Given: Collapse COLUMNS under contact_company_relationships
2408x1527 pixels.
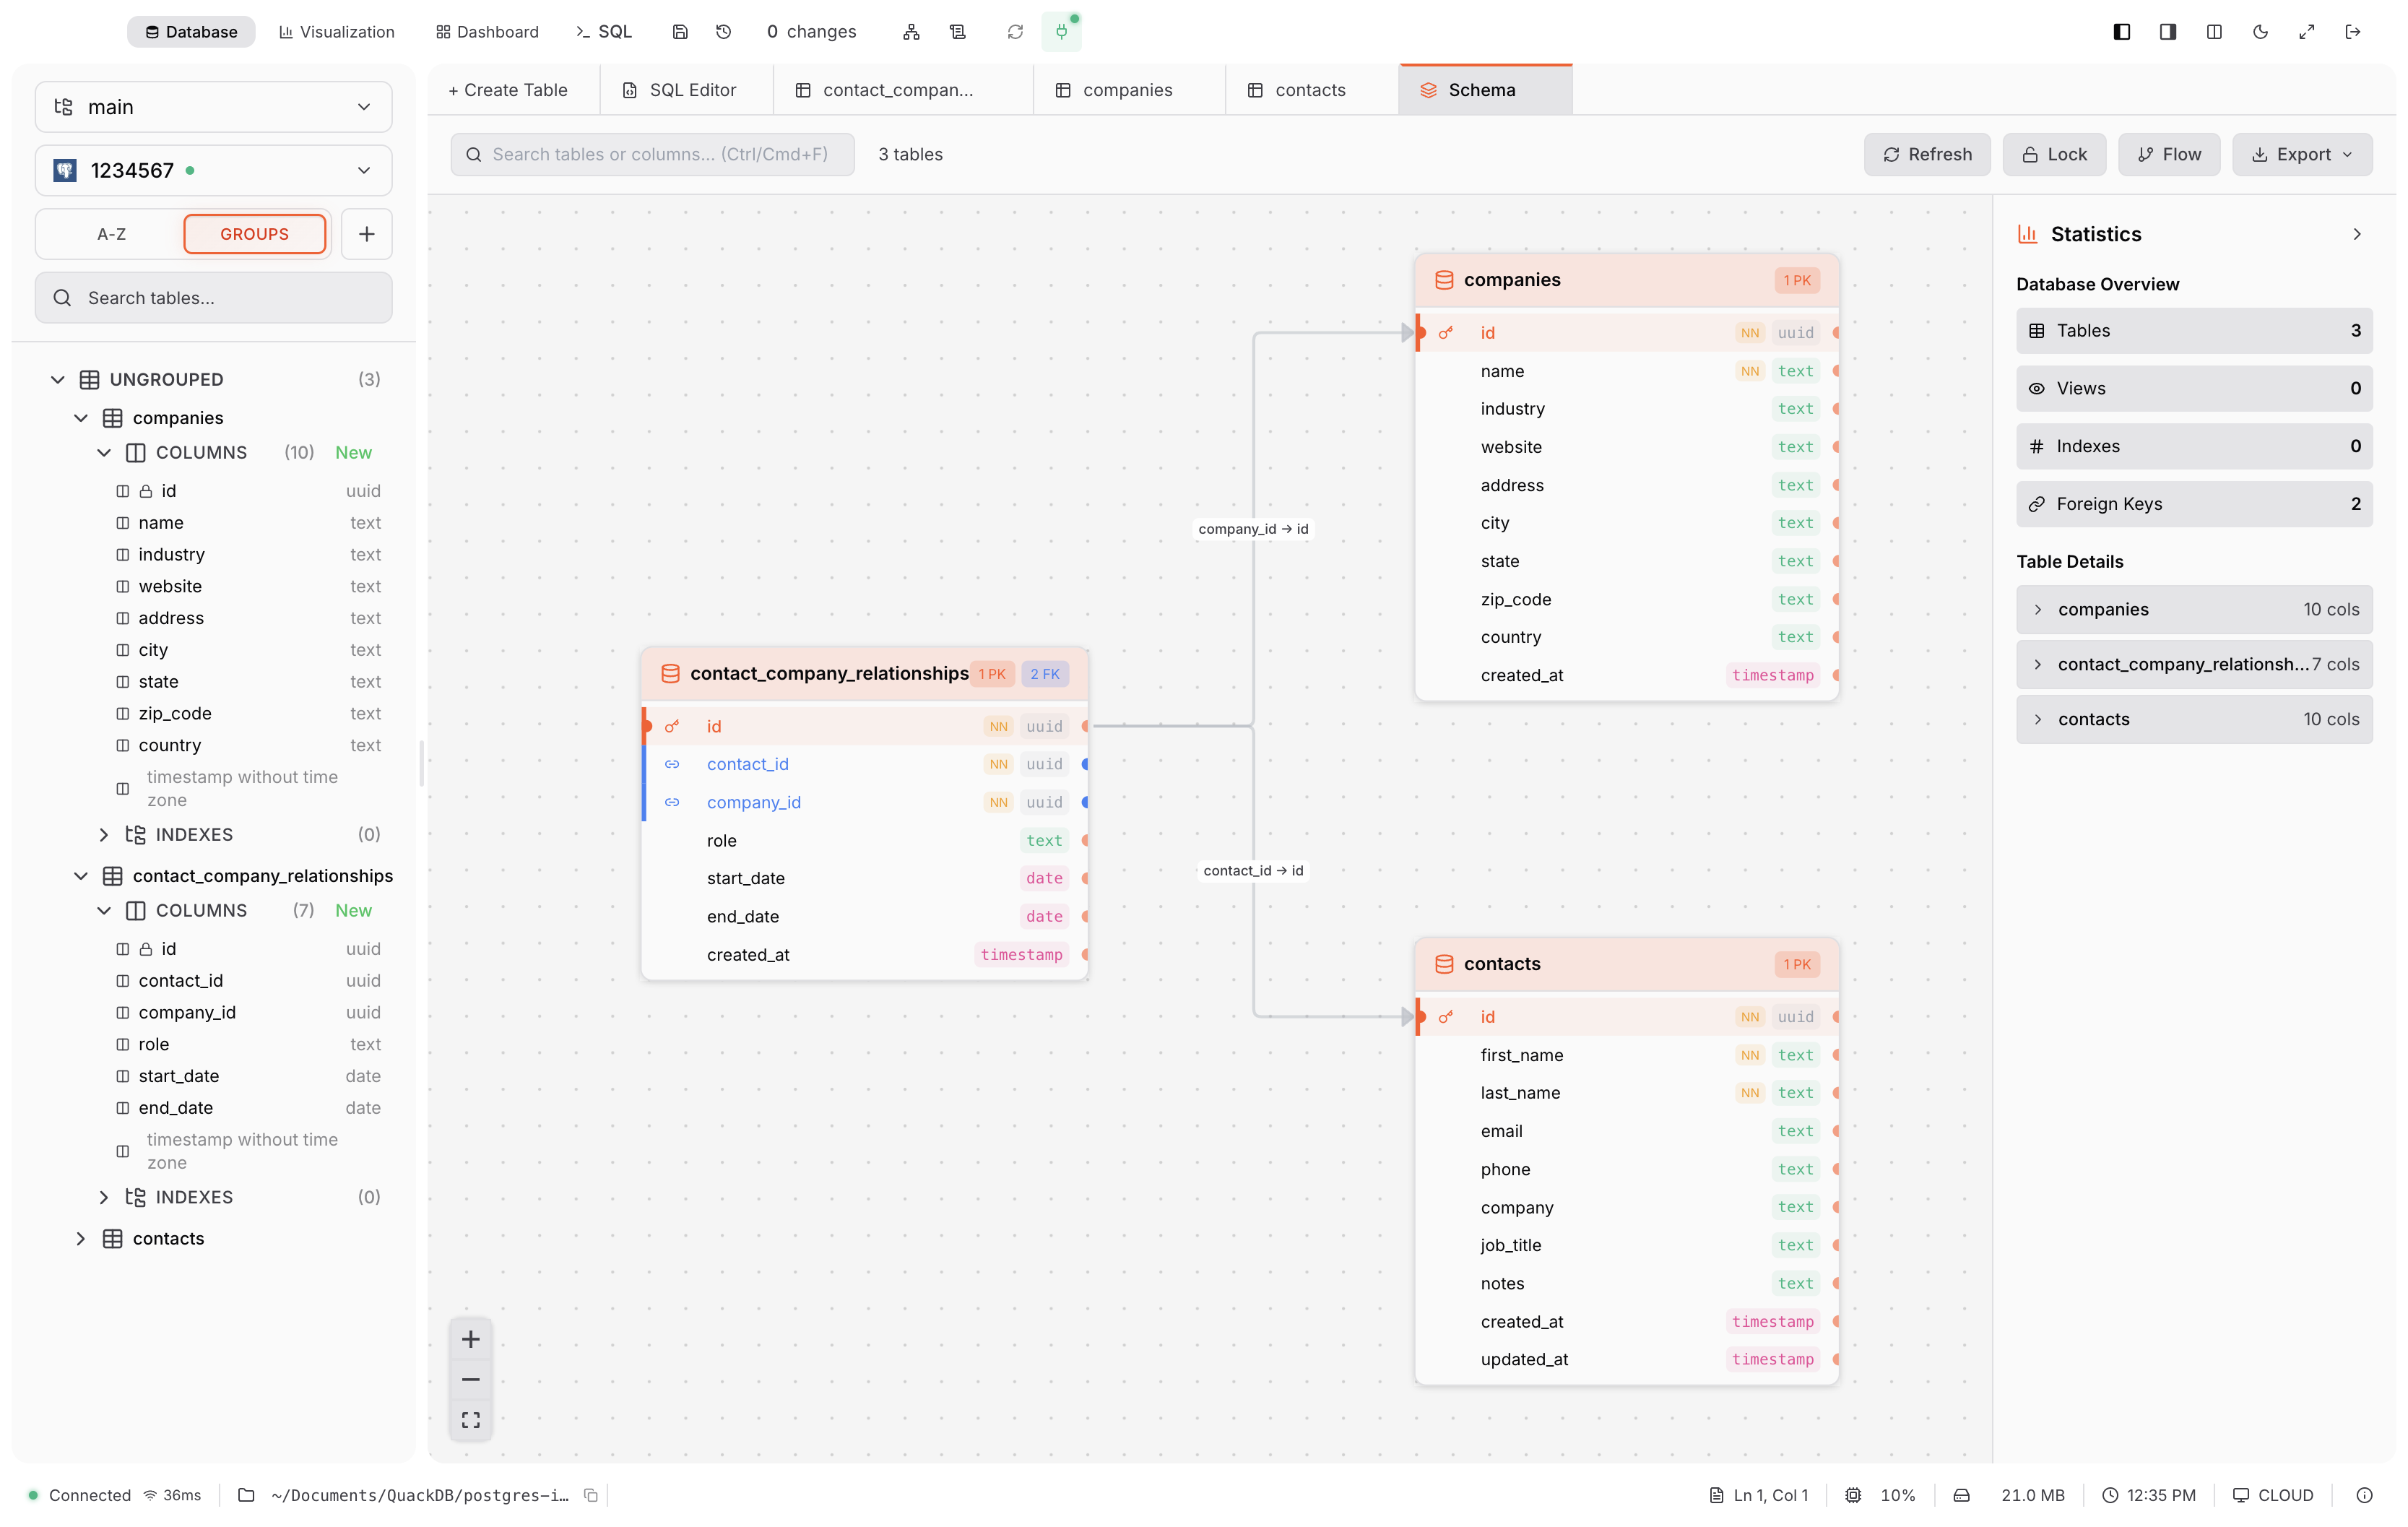Looking at the screenshot, I should point(103,911).
